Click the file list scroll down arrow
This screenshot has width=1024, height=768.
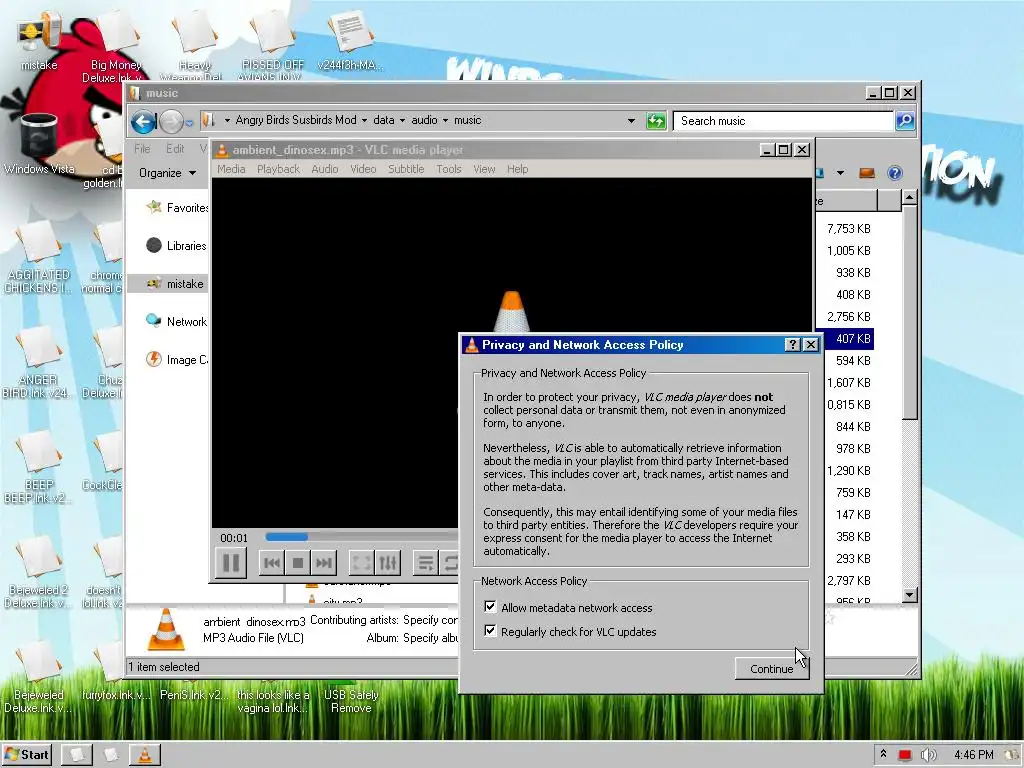[x=909, y=595]
